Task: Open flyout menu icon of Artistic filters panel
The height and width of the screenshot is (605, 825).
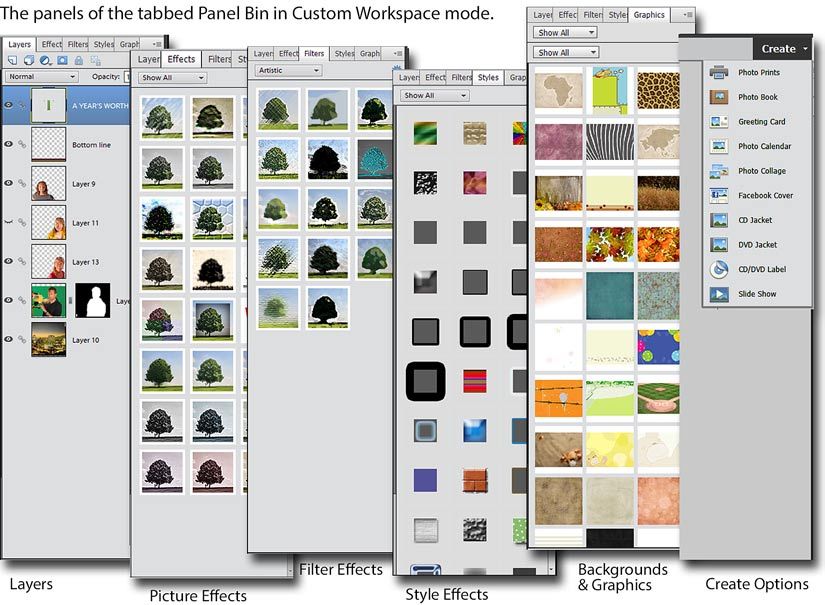Action: 398,53
